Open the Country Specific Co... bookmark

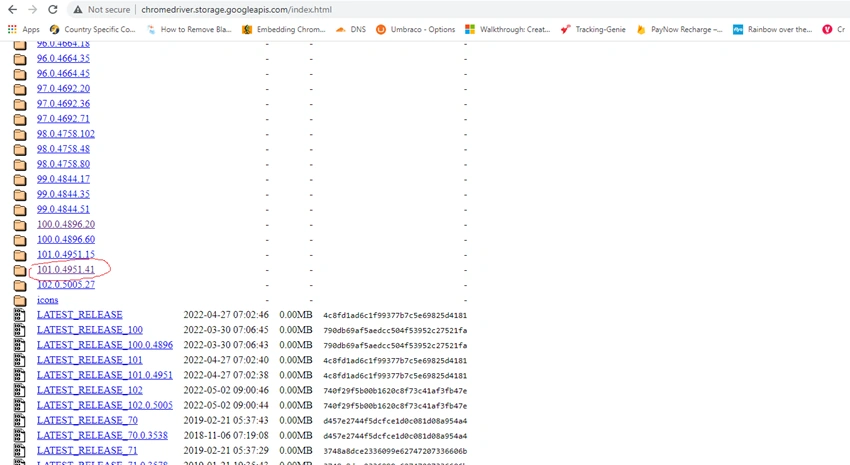click(x=92, y=29)
